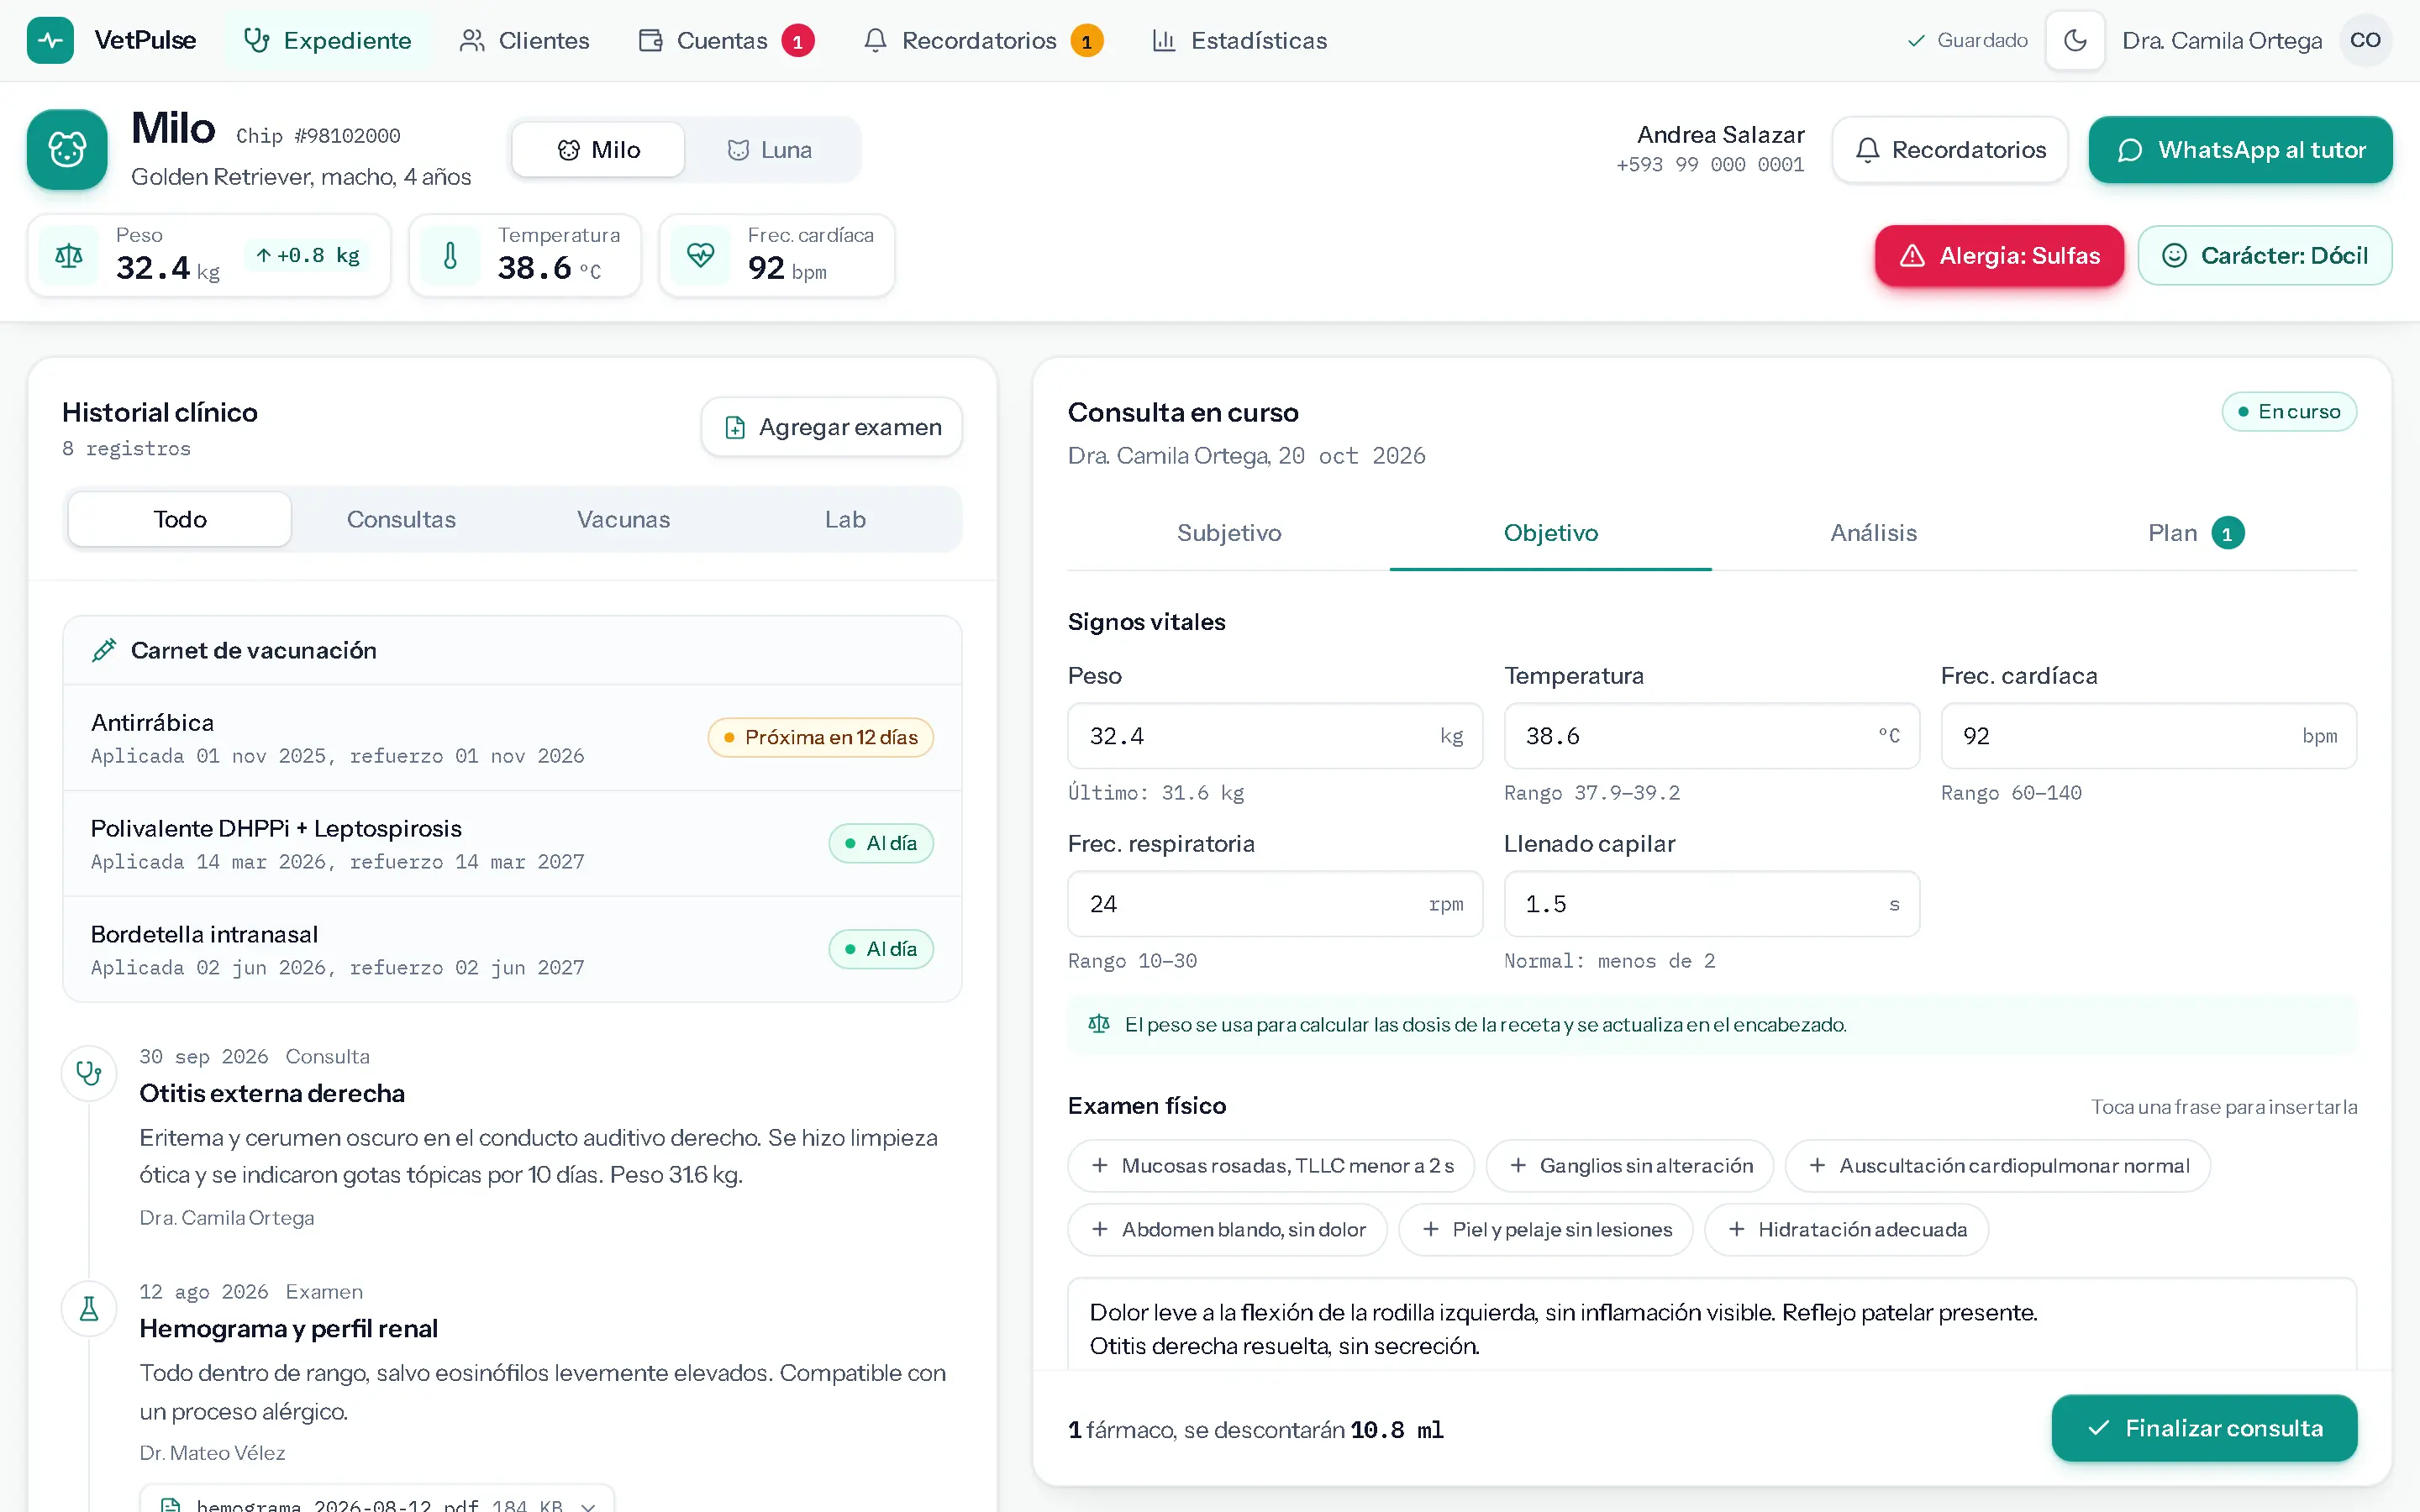Click the thermometer icon in Temperatura card
The width and height of the screenshot is (2420, 1512).
(x=451, y=256)
